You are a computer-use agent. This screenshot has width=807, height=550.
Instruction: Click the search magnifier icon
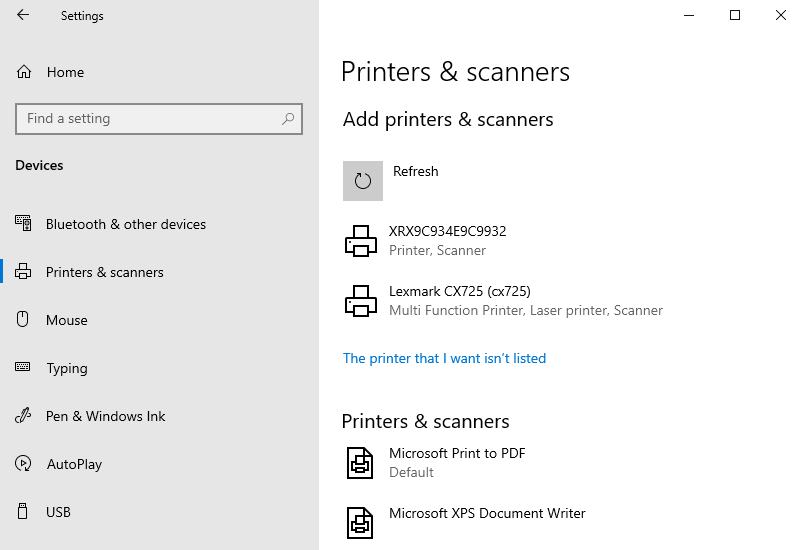[288, 118]
